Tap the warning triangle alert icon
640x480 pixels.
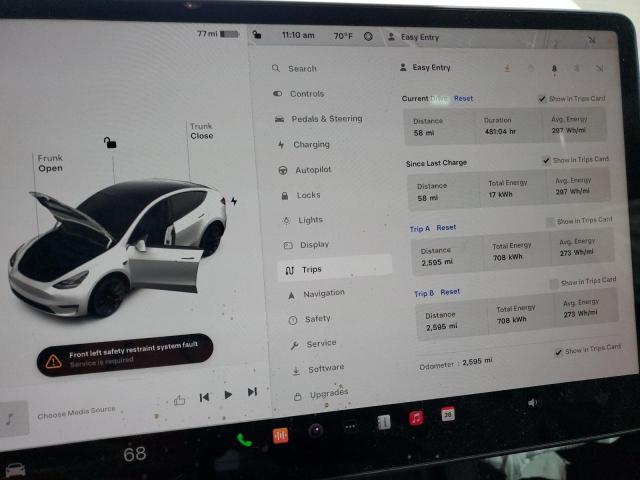(x=53, y=361)
